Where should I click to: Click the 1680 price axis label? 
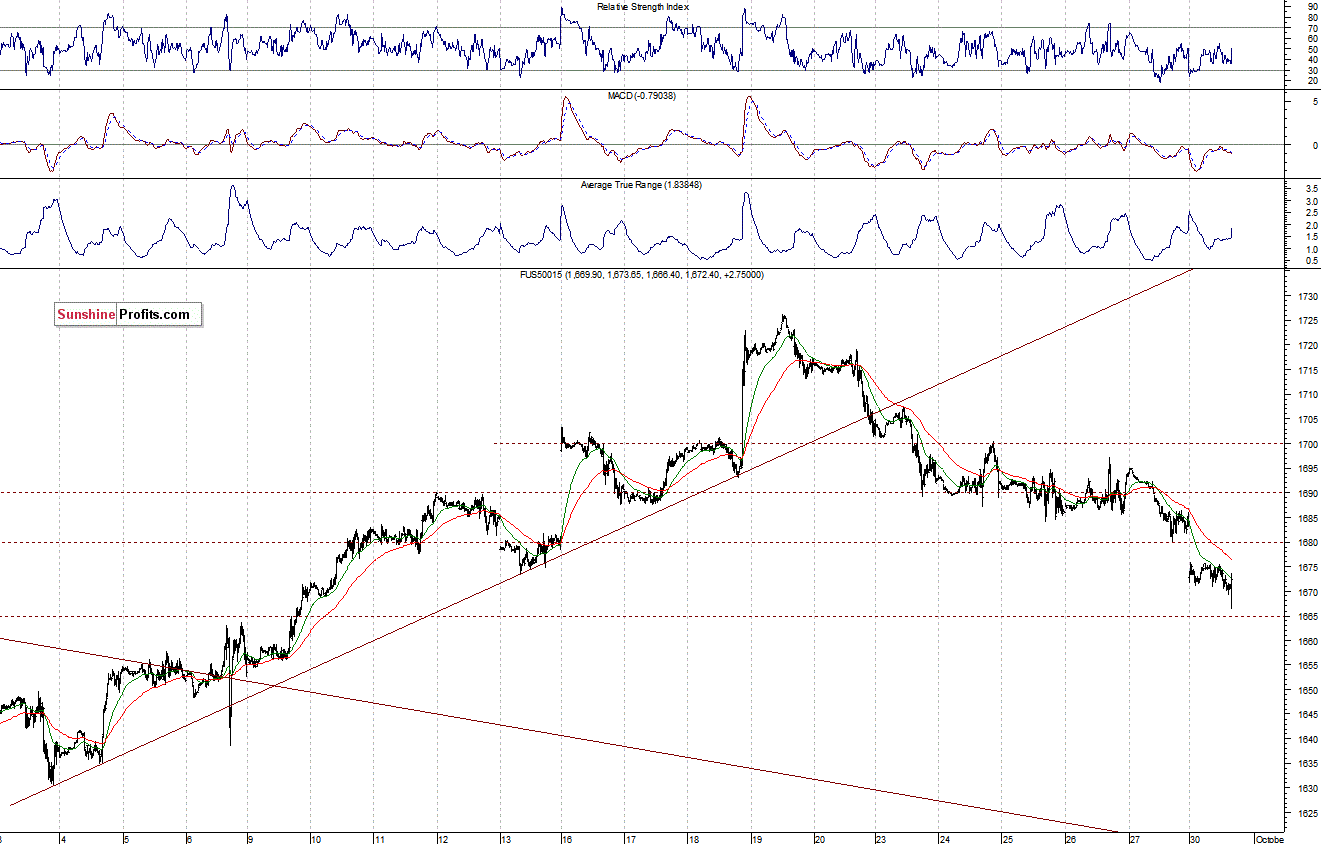pyautogui.click(x=1307, y=543)
